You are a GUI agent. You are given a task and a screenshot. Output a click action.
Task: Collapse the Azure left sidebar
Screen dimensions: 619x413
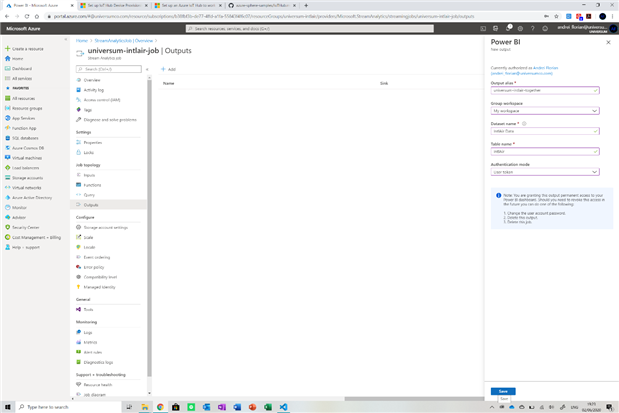point(66,39)
